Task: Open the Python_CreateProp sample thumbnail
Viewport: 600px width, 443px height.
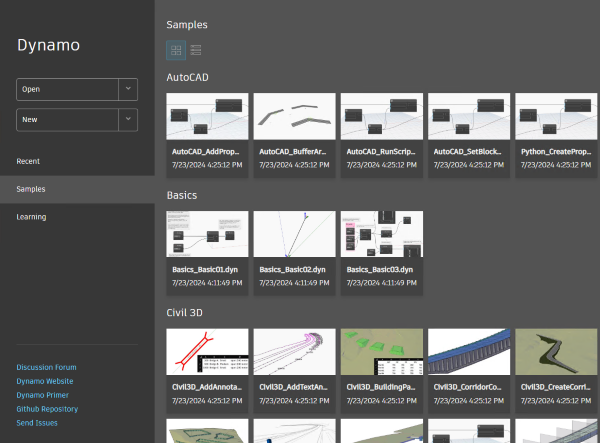Action: coord(556,116)
